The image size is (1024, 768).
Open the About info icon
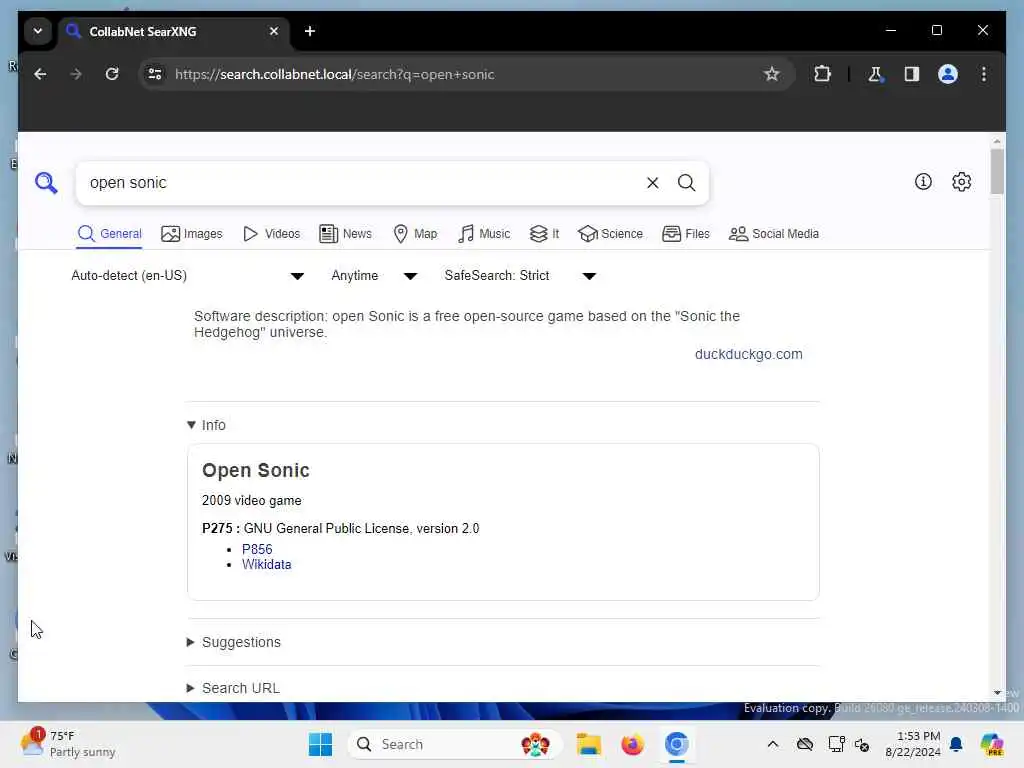click(x=923, y=182)
